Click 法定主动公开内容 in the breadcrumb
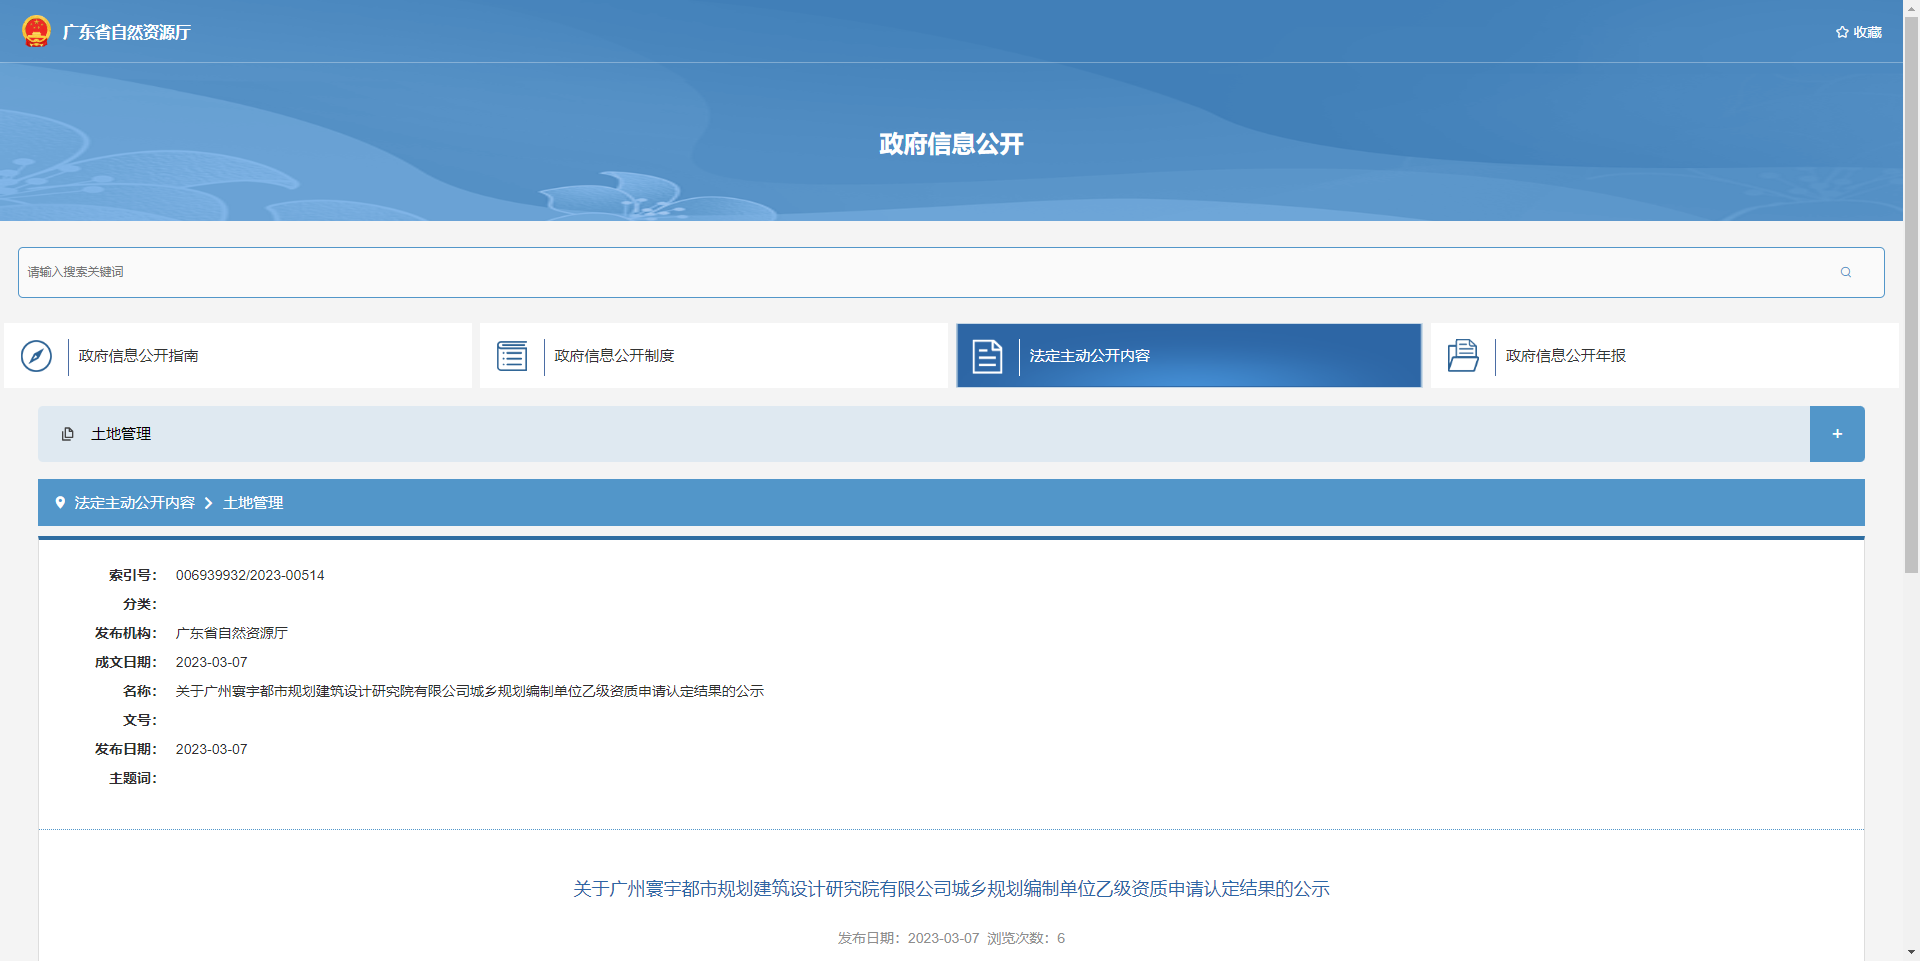The width and height of the screenshot is (1920, 961). [x=134, y=503]
